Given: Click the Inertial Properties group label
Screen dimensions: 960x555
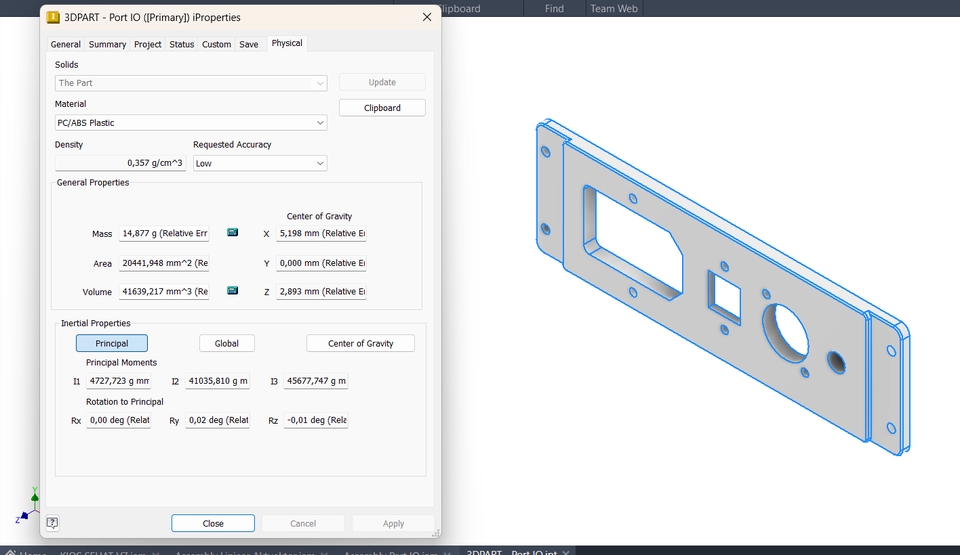Looking at the screenshot, I should (x=96, y=323).
